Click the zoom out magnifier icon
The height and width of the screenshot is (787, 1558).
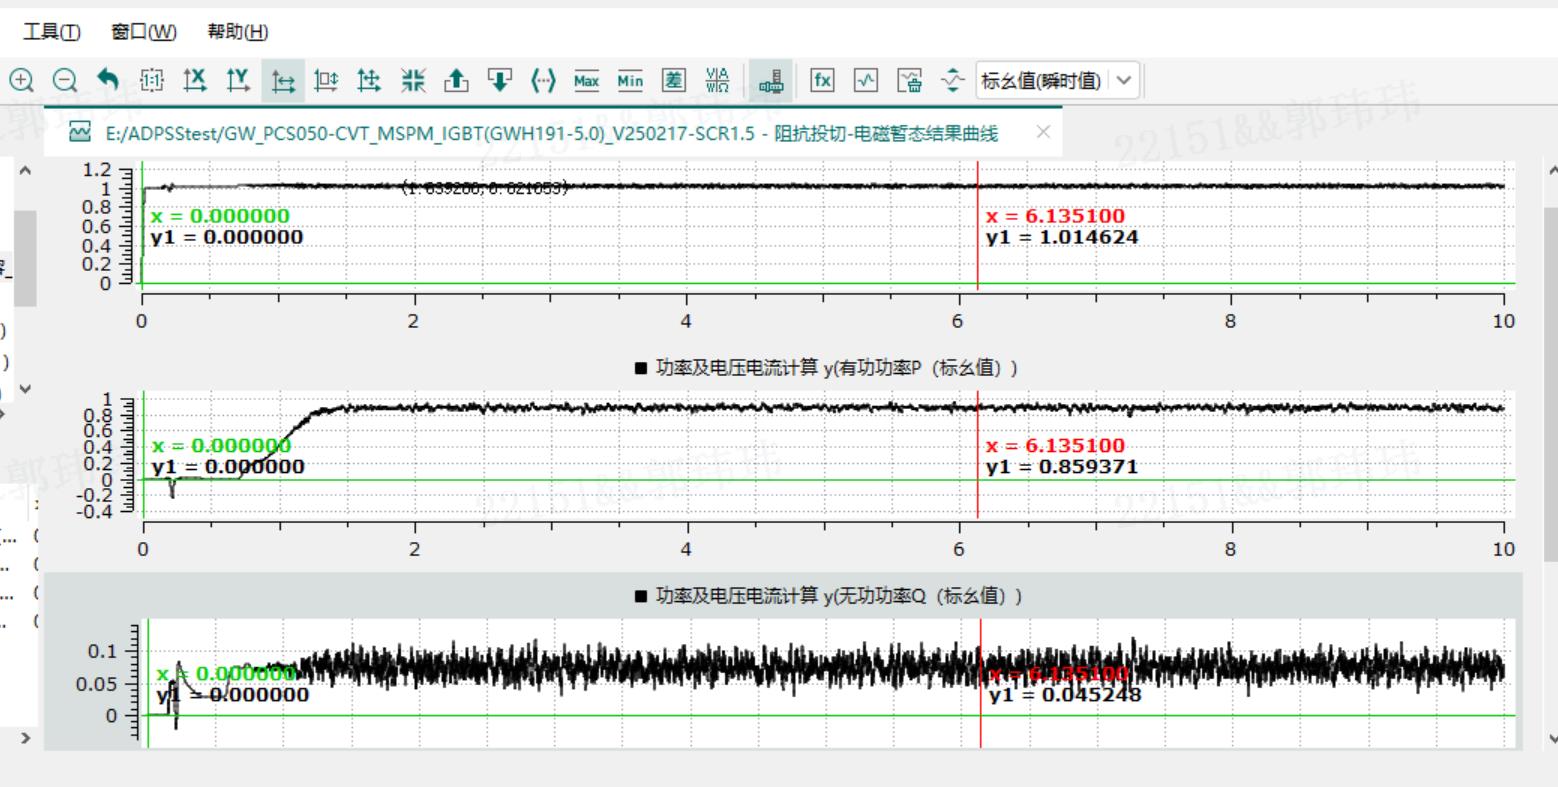click(64, 80)
